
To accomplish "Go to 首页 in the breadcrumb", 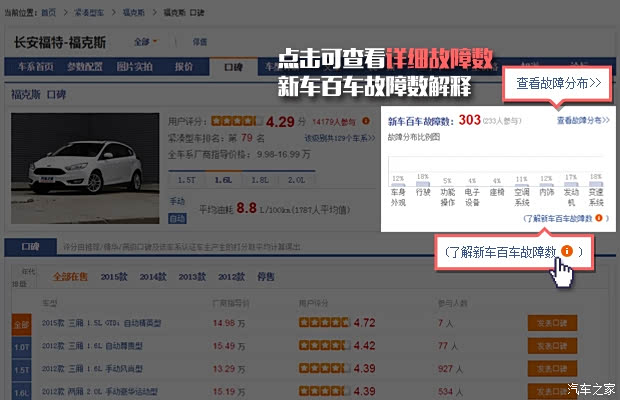I will (x=49, y=13).
